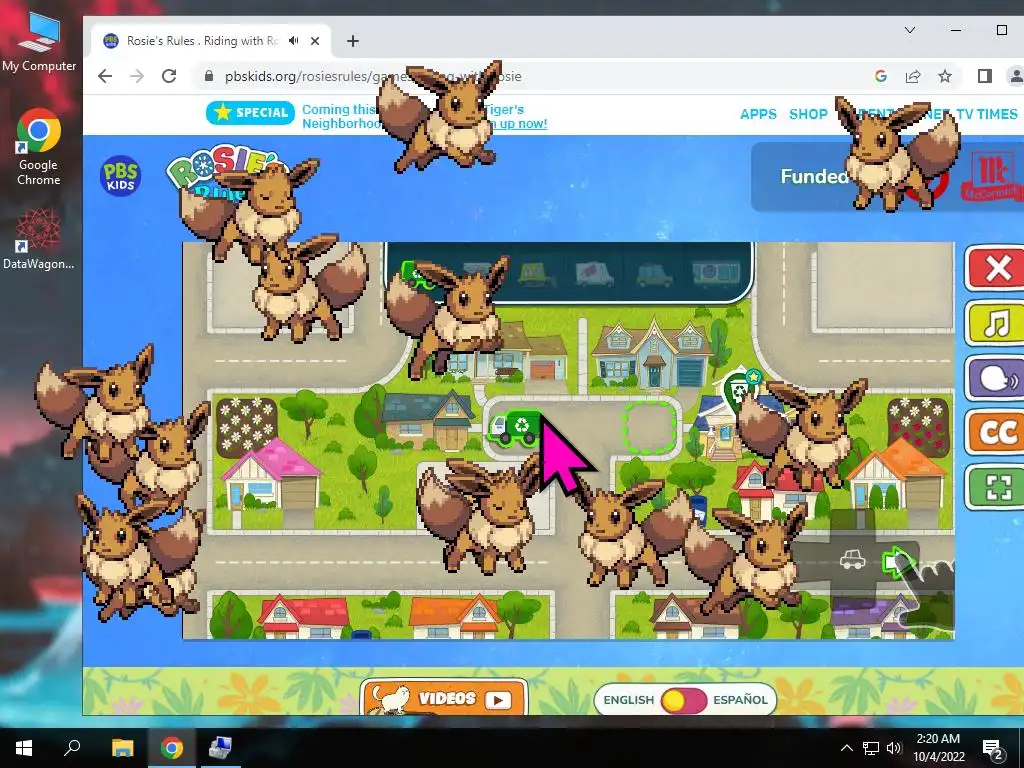Click the green recycling truck on road

click(x=515, y=428)
